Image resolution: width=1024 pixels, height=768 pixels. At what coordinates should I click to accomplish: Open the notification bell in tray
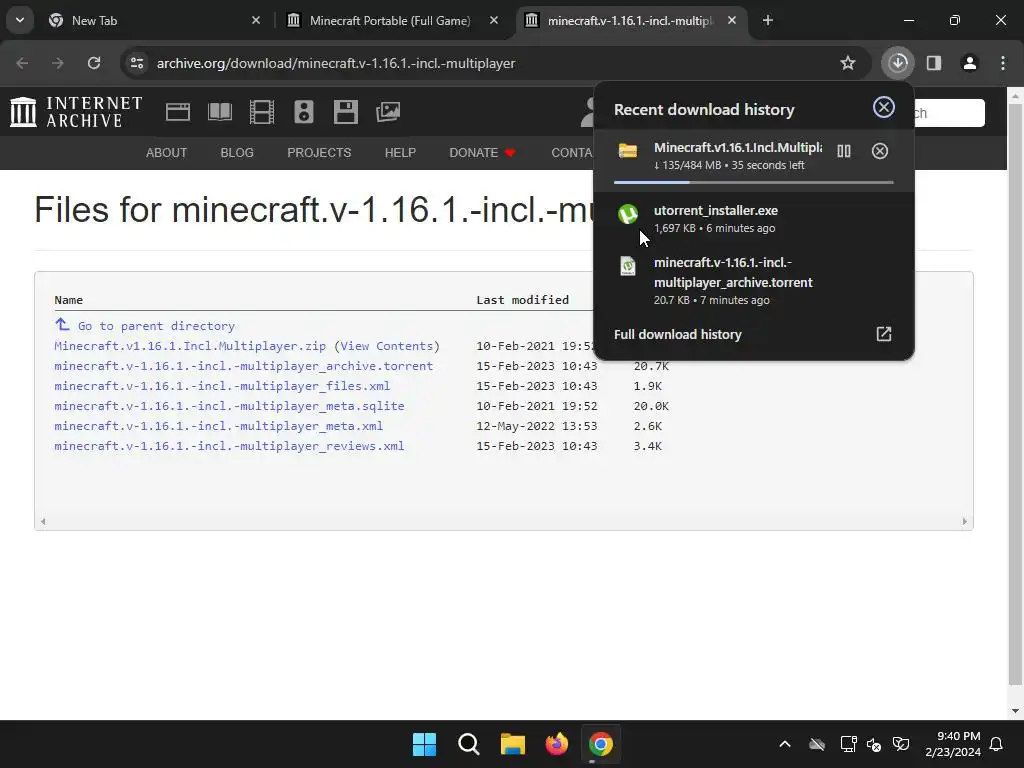(x=997, y=744)
